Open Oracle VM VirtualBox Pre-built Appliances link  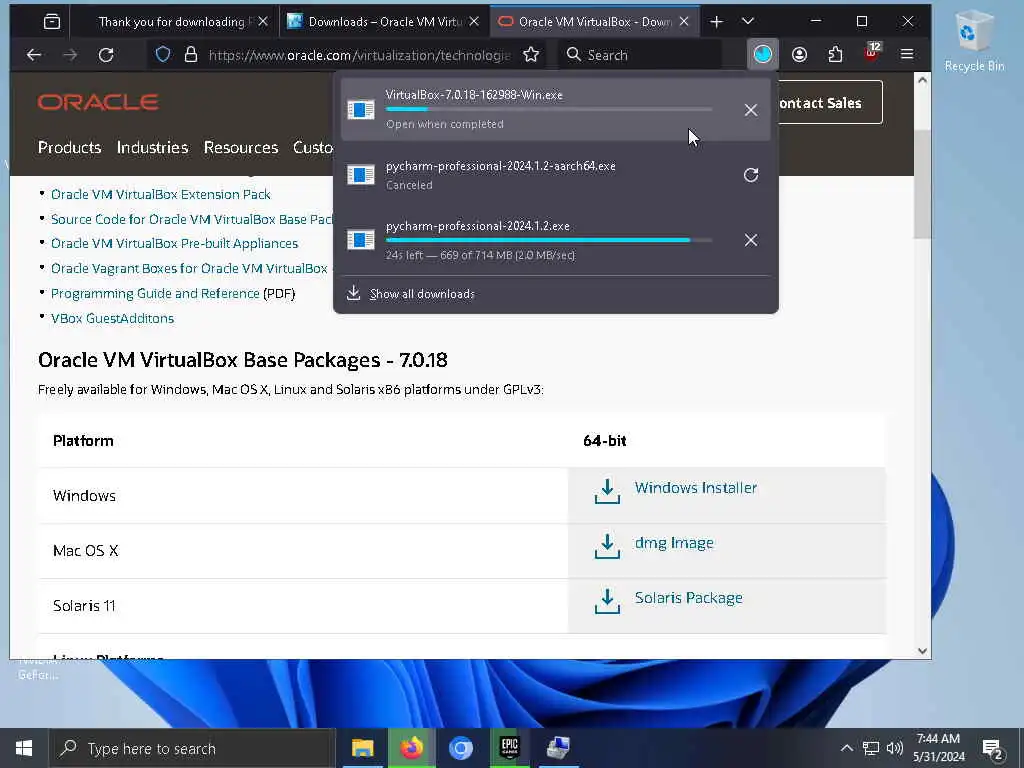tap(174, 244)
